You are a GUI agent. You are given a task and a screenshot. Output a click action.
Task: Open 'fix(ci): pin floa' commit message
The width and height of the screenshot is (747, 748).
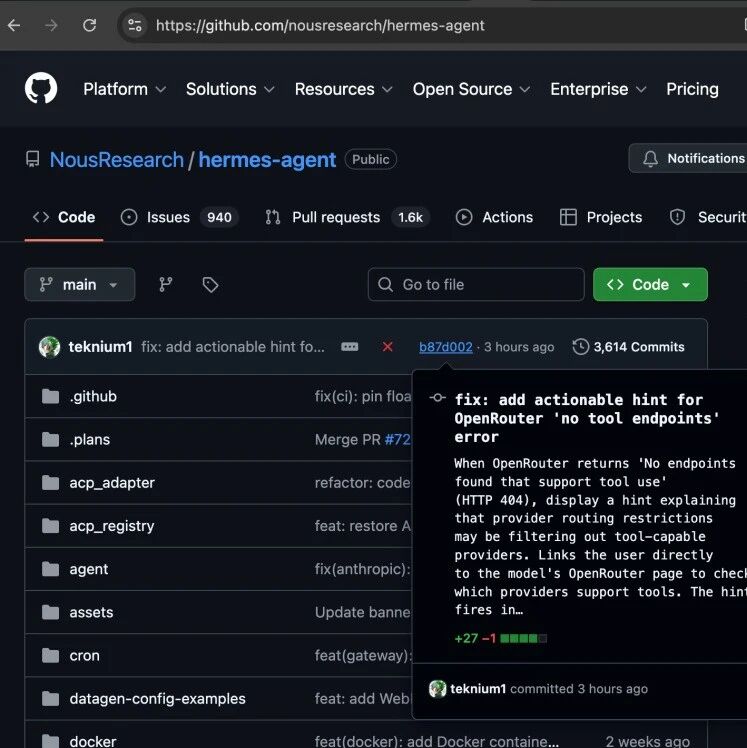click(363, 396)
